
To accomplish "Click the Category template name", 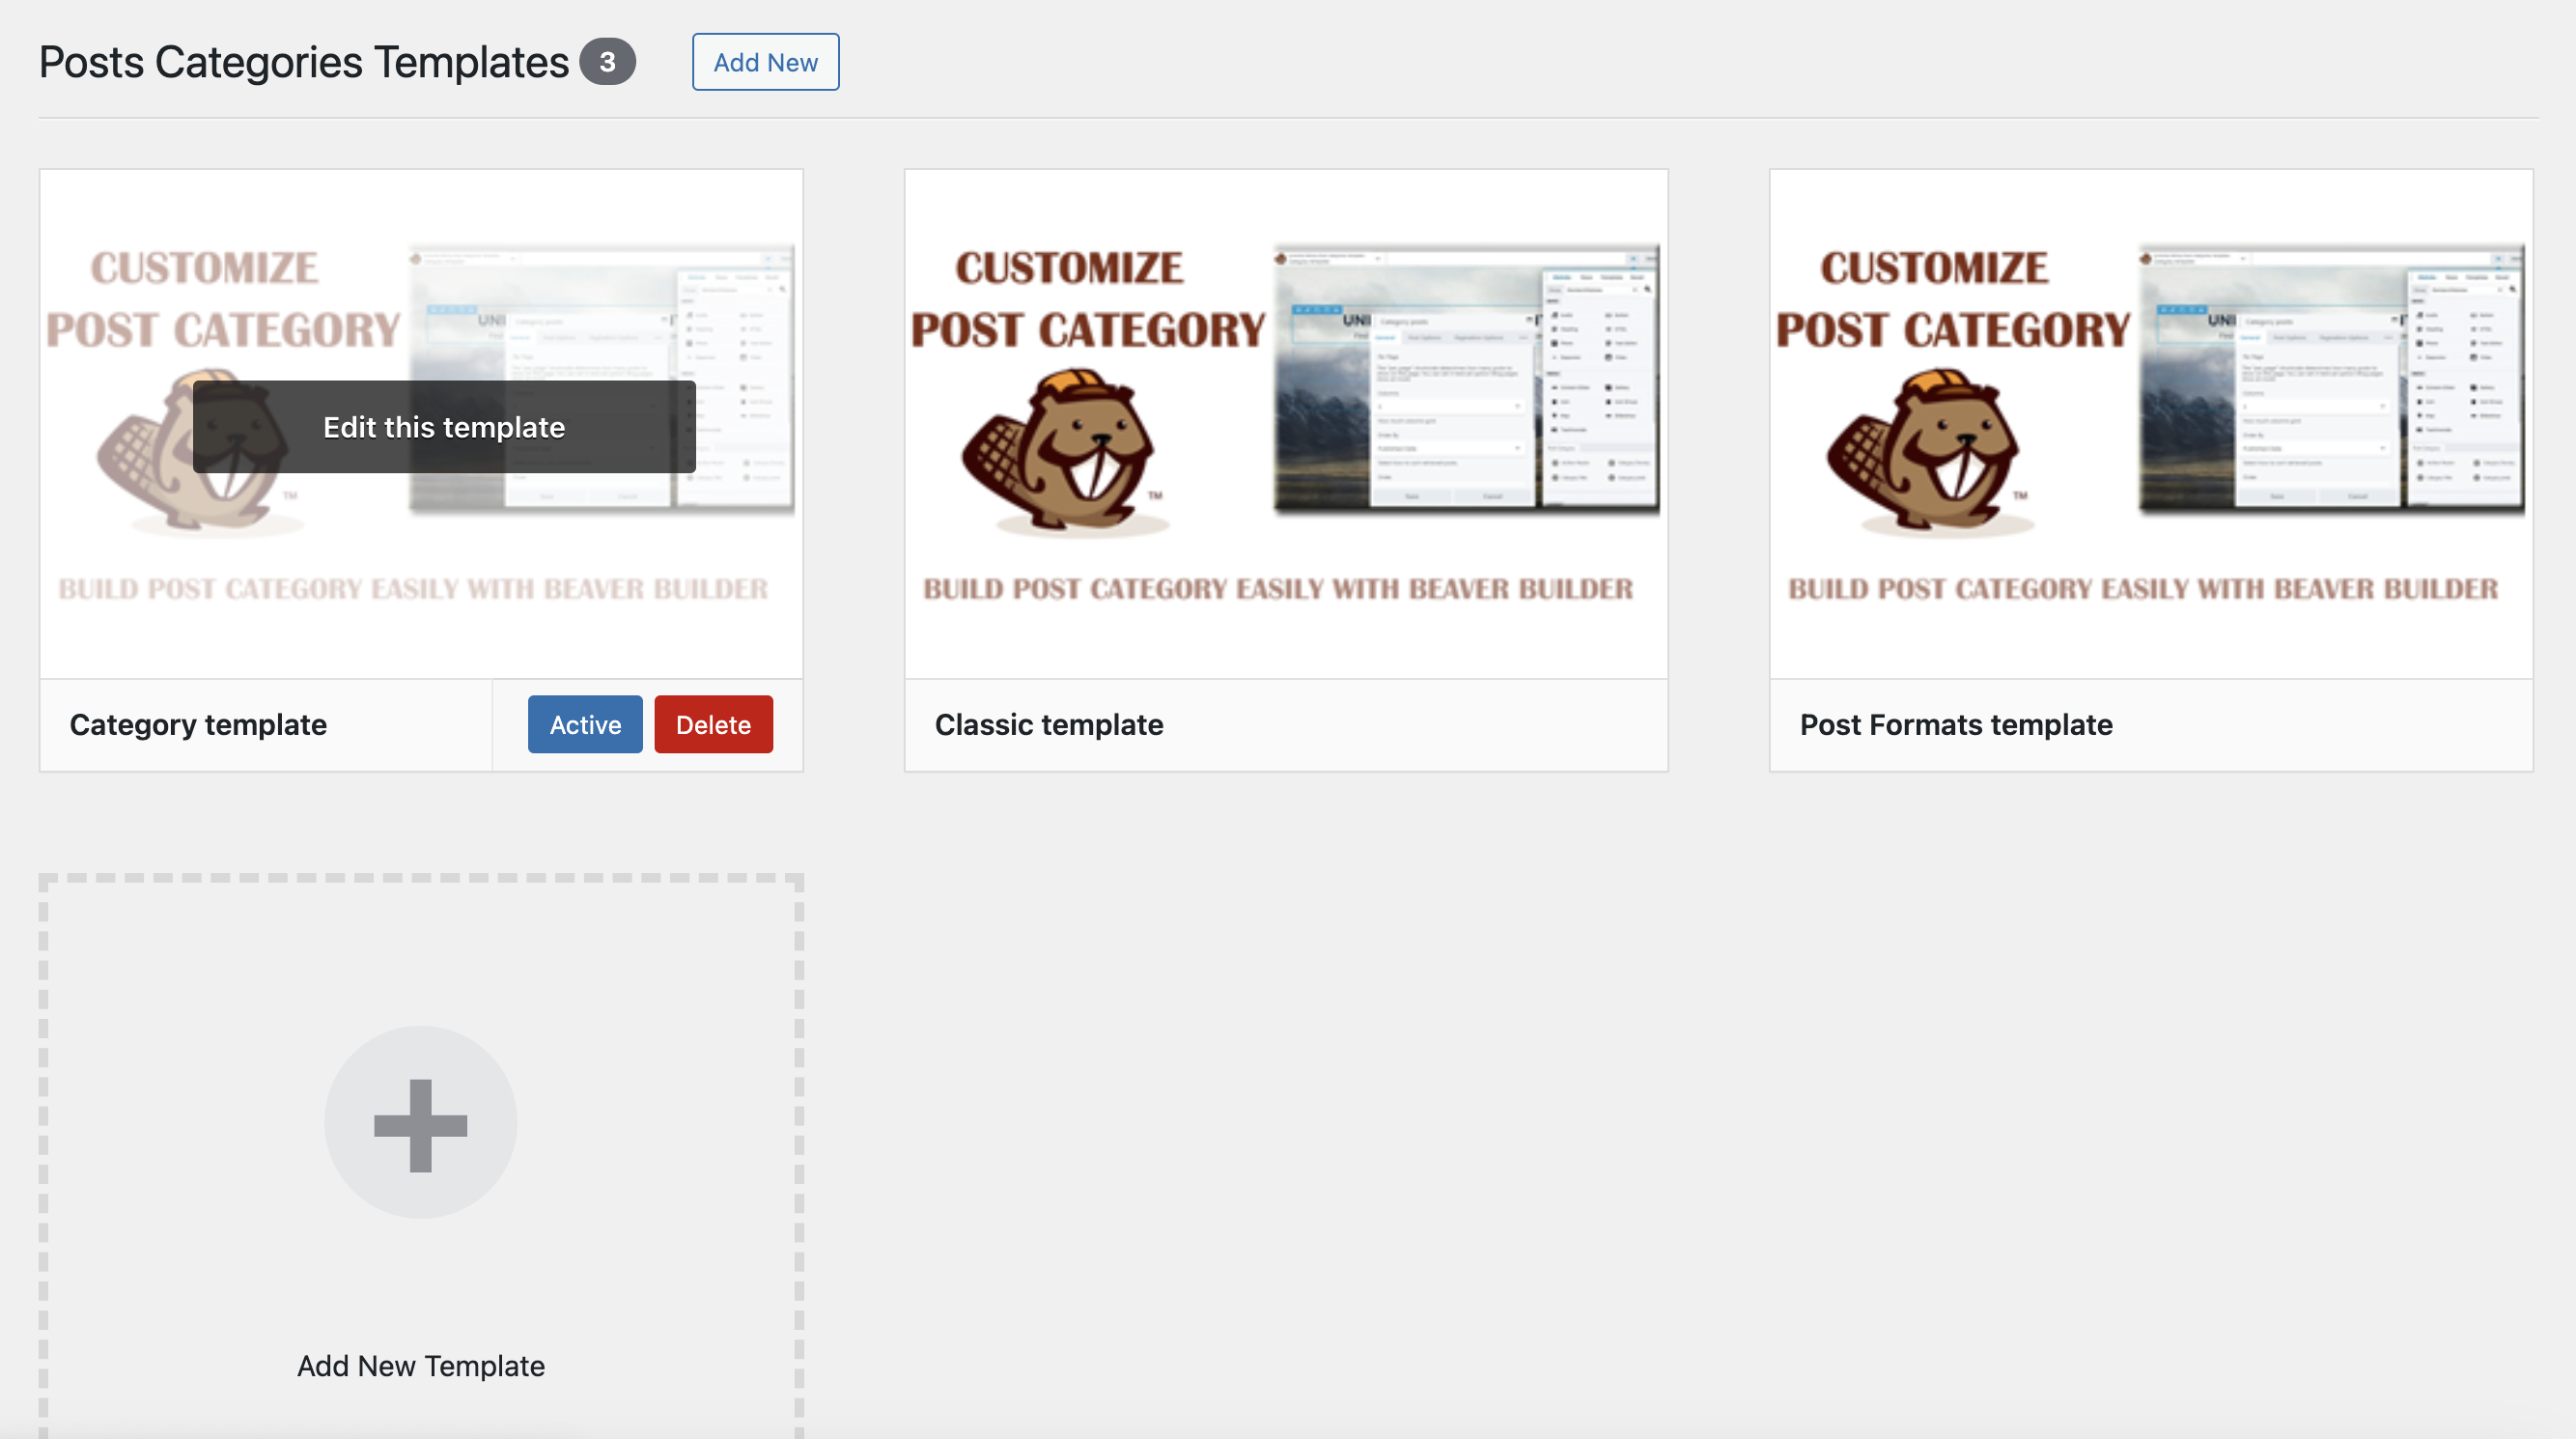I will point(198,724).
